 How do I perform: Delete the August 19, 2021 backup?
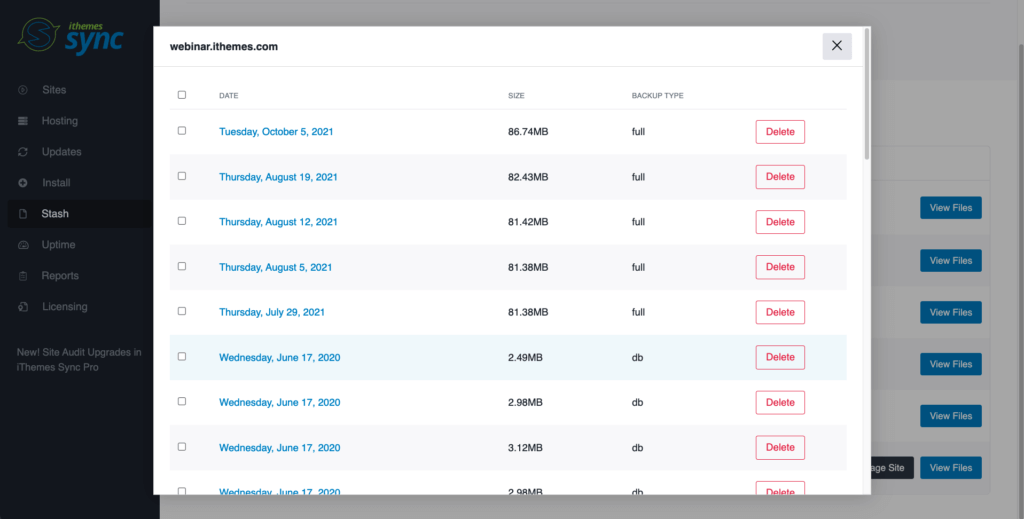[x=780, y=177]
